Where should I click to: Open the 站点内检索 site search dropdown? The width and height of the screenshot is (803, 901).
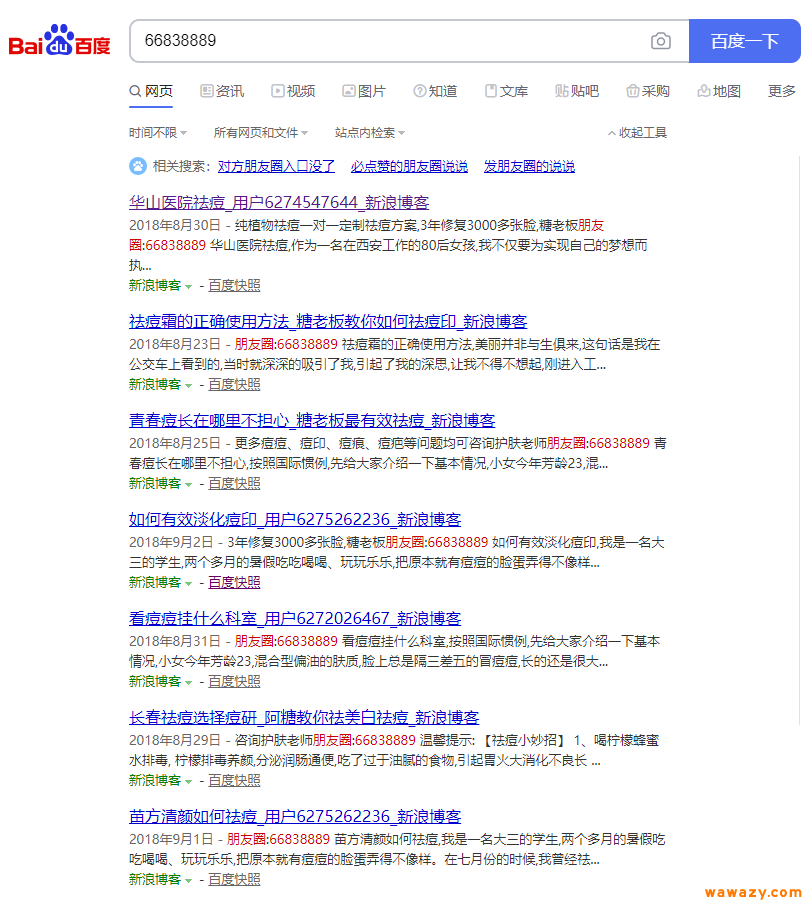pos(366,131)
